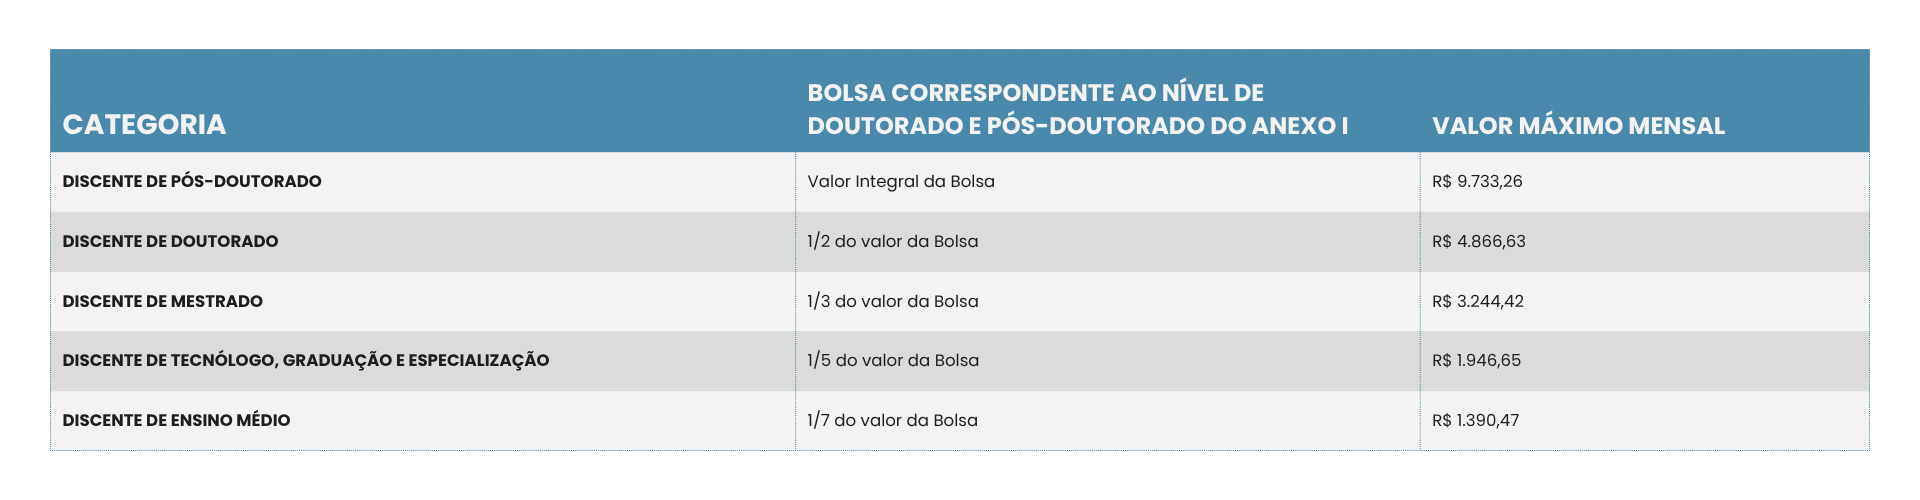Click the DISCENTE DE MESTRADO cell

coord(162,301)
